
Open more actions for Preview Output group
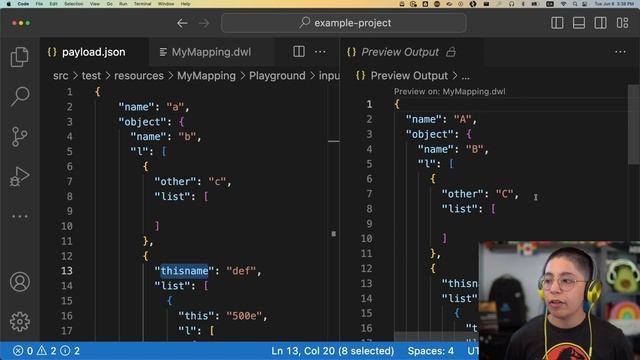click(620, 52)
